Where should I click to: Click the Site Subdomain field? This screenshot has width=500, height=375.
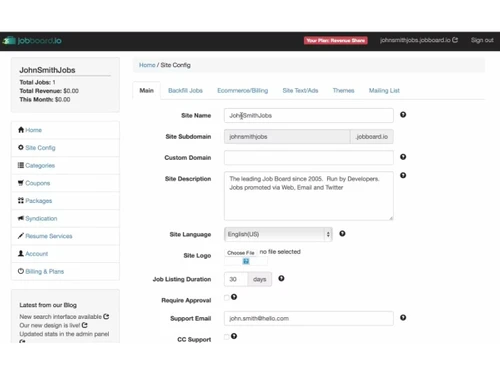[x=287, y=137]
